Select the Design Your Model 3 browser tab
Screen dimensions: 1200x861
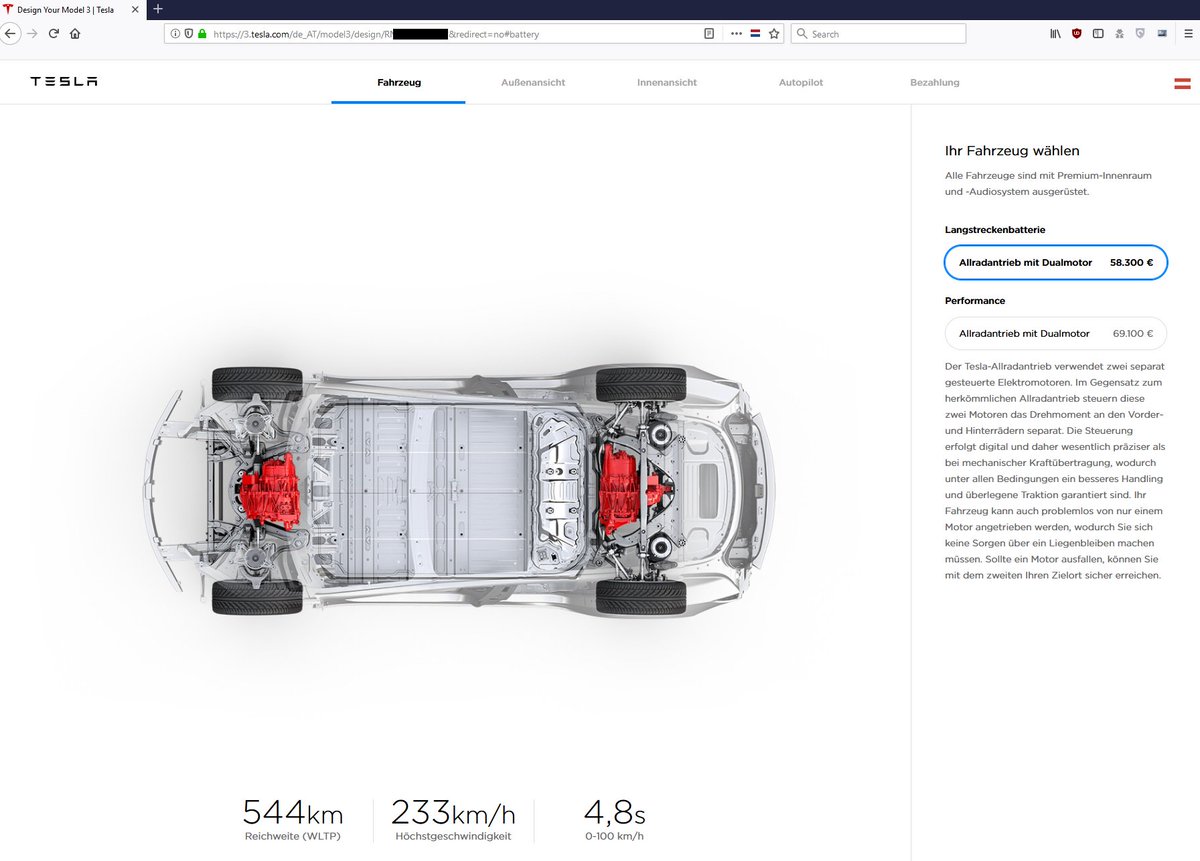[x=73, y=9]
